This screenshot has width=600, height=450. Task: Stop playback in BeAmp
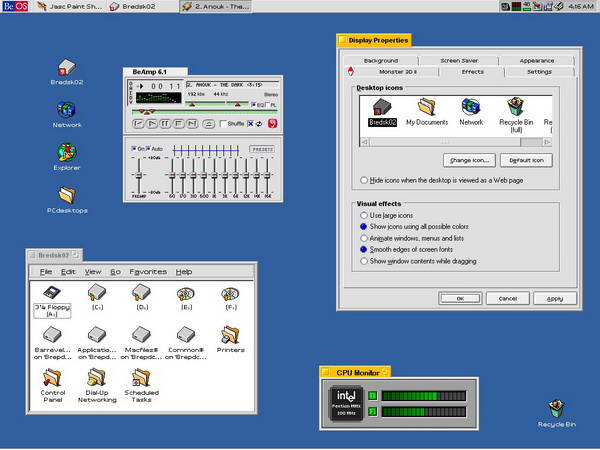point(178,124)
